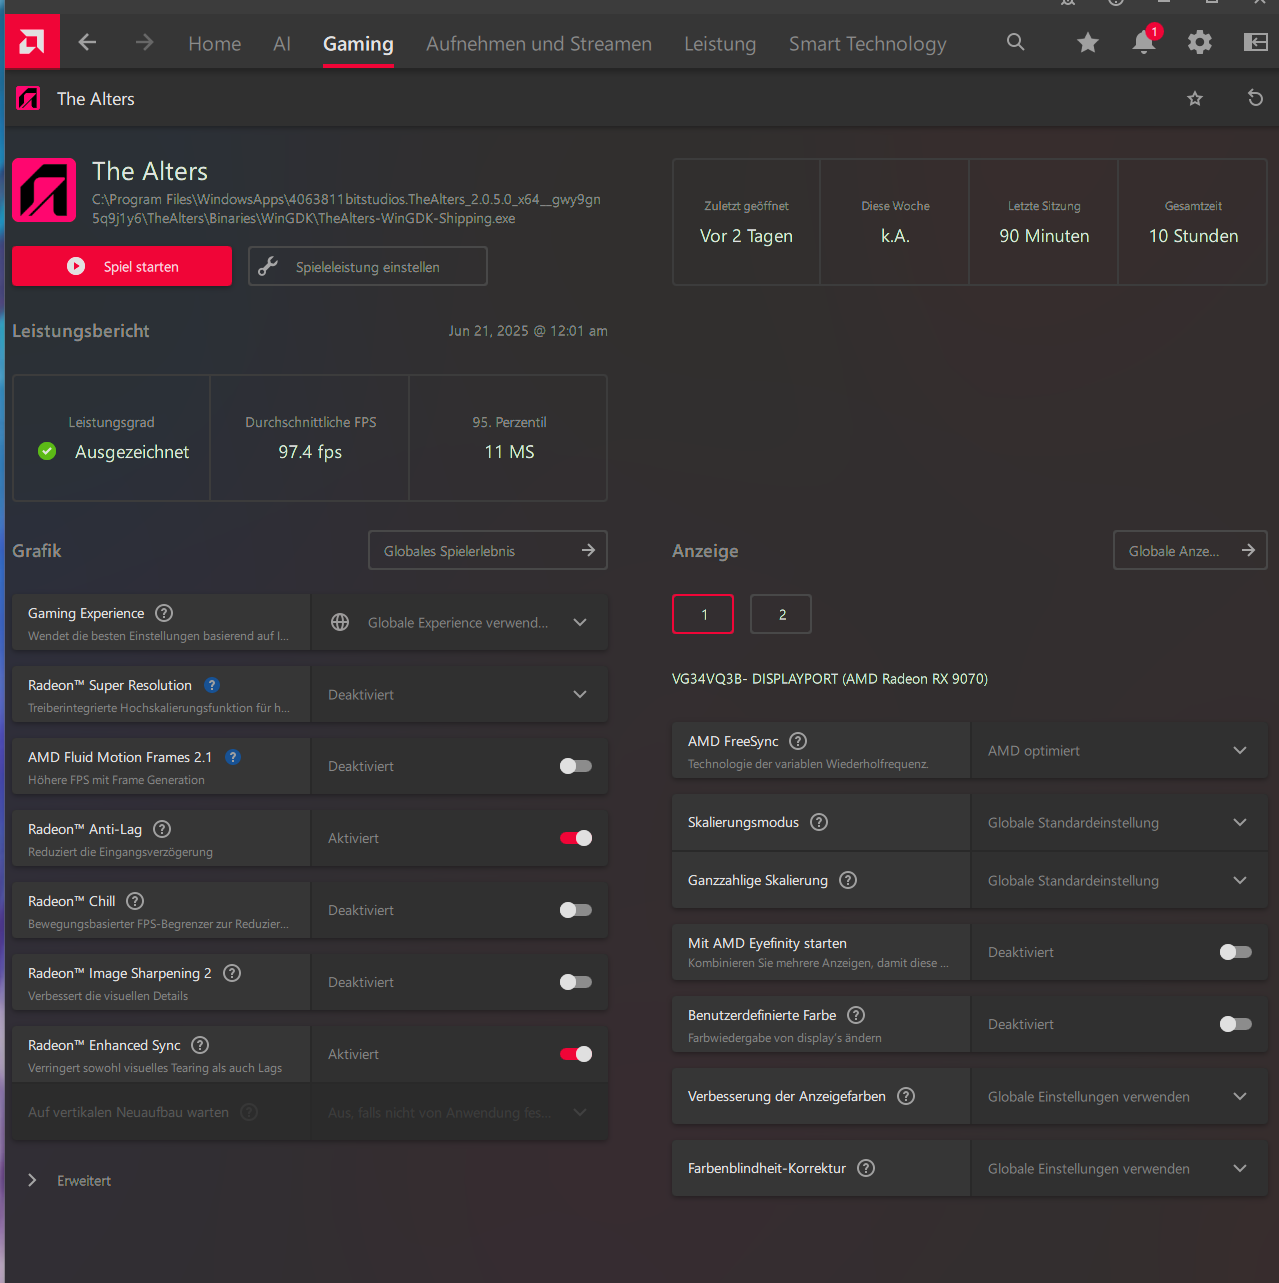This screenshot has height=1283, width=1279.
Task: Click the VG34VQ3B- DISPLAYPORT display name
Action: coord(830,679)
